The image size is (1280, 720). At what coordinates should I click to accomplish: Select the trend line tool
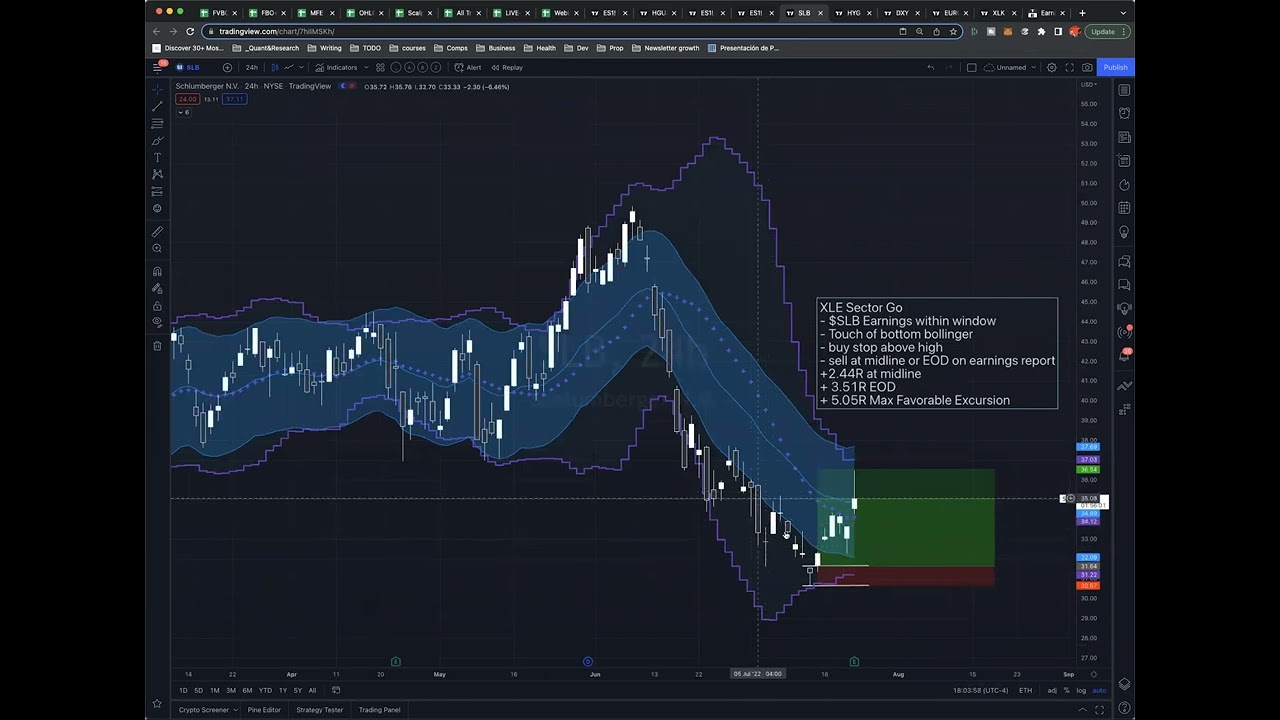(157, 106)
